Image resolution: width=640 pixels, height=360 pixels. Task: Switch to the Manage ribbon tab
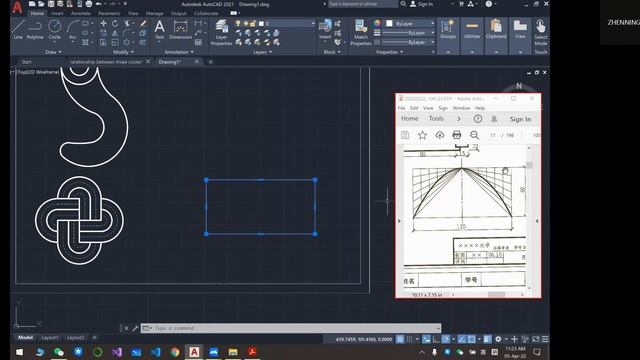[x=154, y=13]
